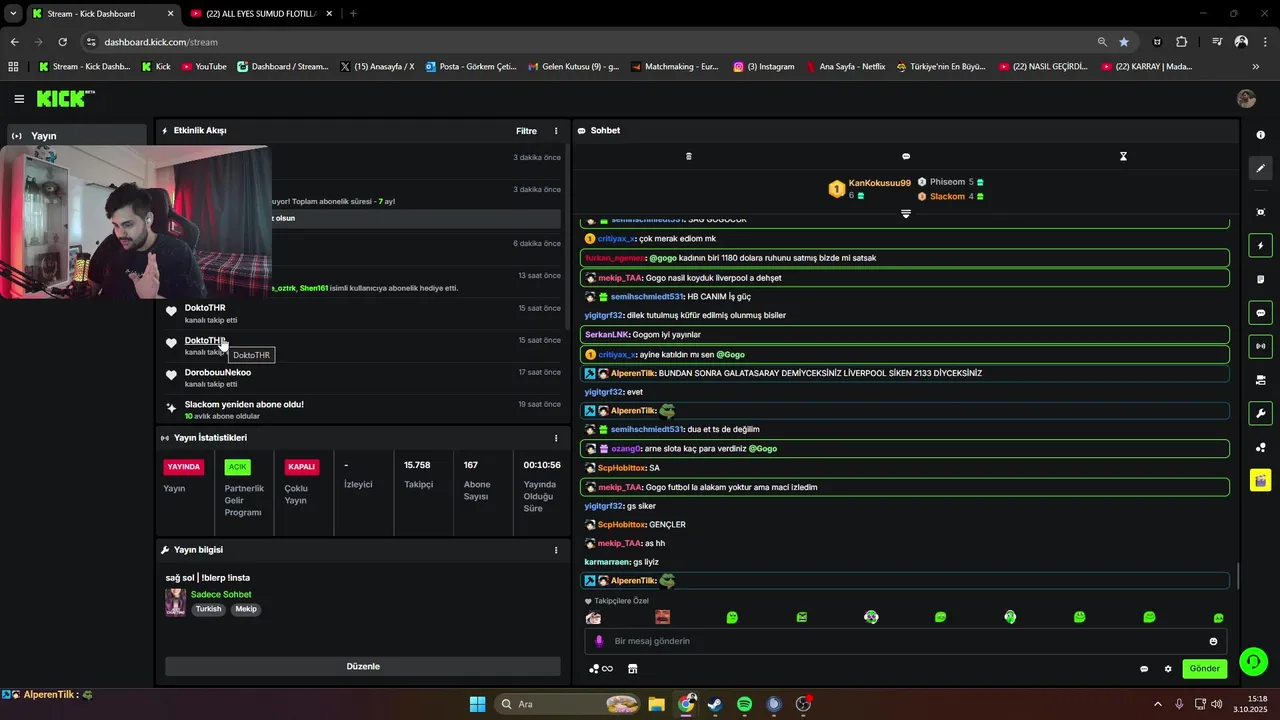
Task: Open the Chrome three-dot menu
Action: (x=1265, y=42)
